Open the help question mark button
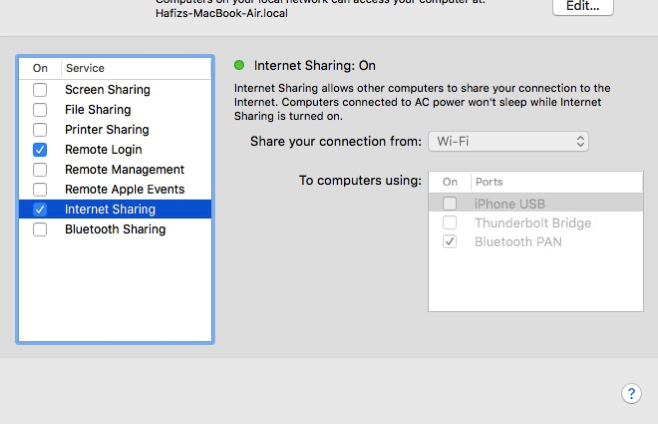Screen dimensions: 658x424 coord(631,394)
